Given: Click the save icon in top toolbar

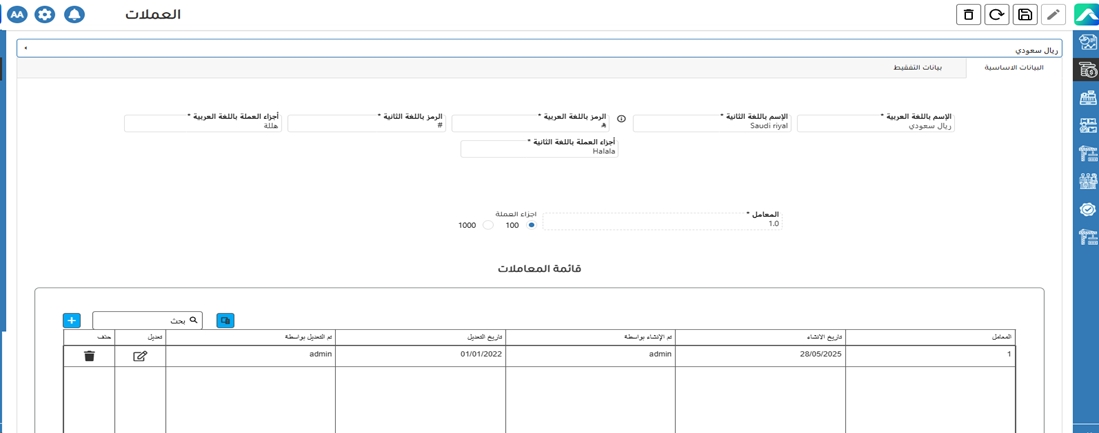Looking at the screenshot, I should tap(1024, 14).
